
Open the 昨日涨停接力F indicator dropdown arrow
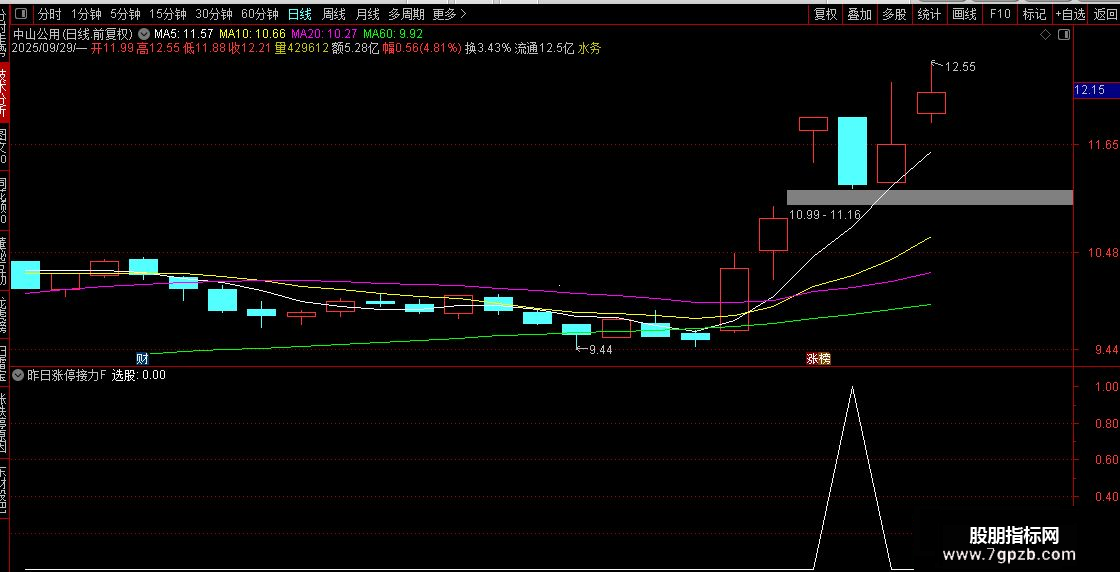pyautogui.click(x=19, y=374)
